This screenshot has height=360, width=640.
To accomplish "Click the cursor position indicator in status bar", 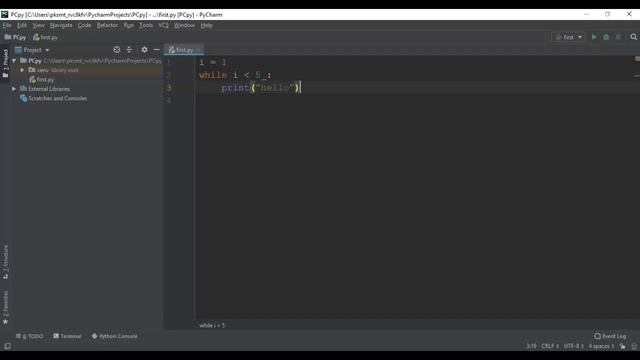I will pyautogui.click(x=531, y=346).
